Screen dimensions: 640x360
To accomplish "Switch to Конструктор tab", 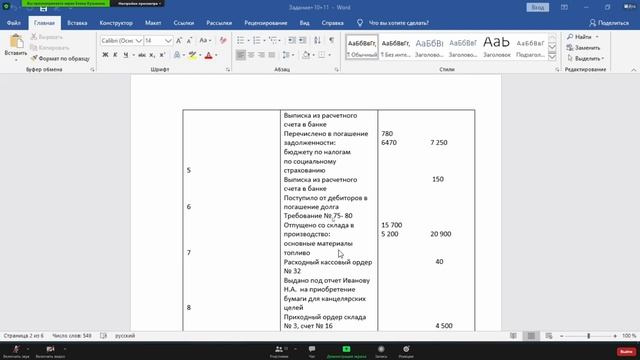I will tap(116, 23).
